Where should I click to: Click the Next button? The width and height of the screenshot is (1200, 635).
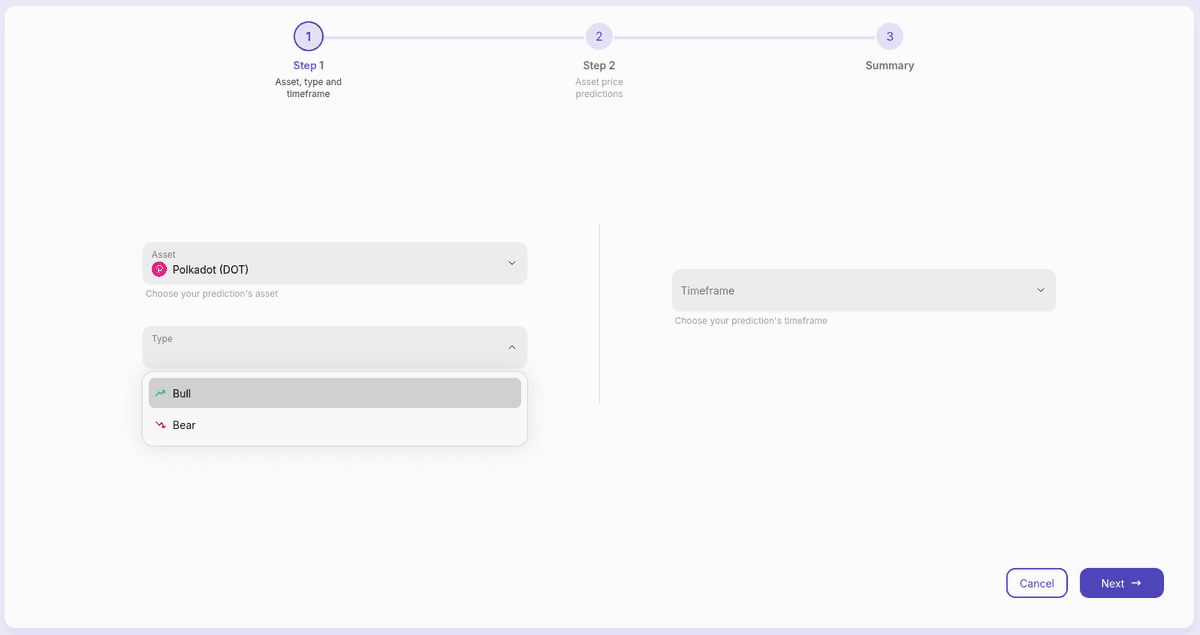(x=1122, y=583)
